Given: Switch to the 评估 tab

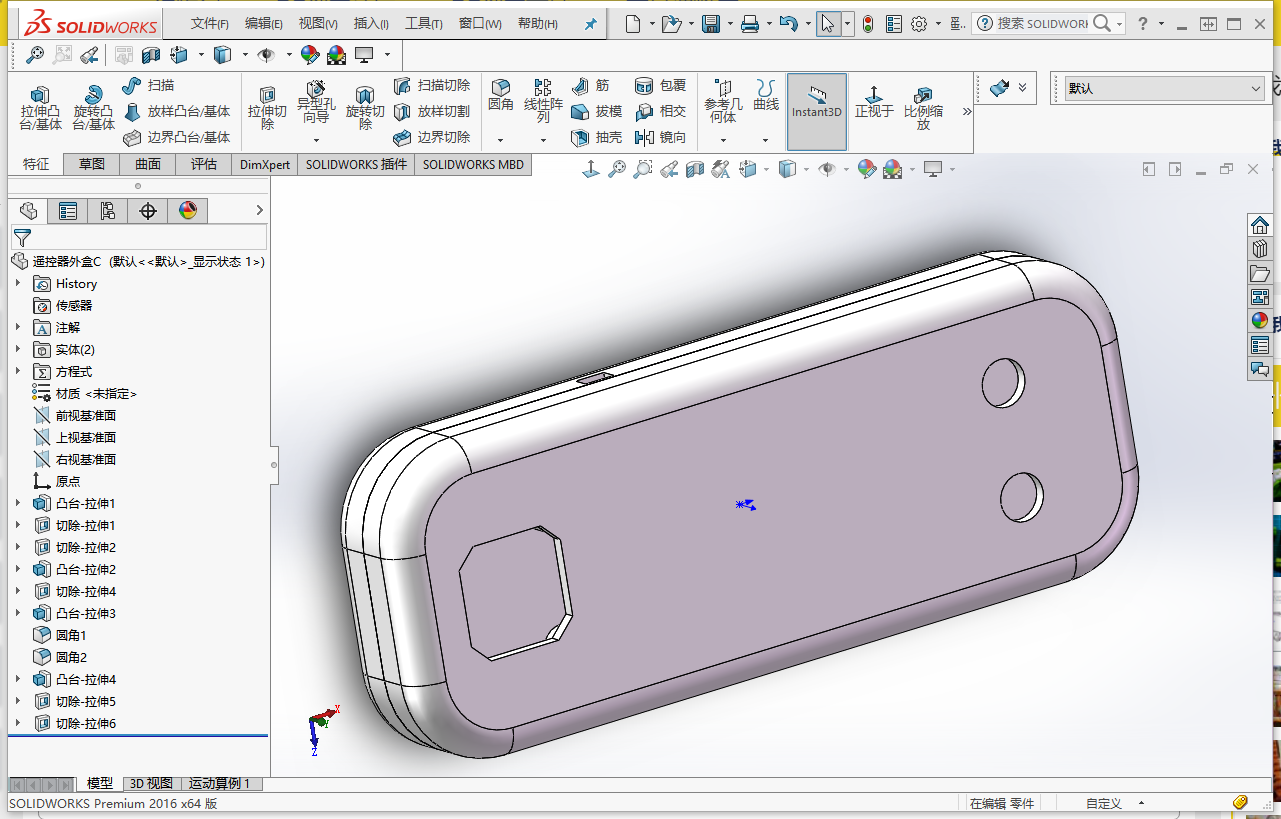Looking at the screenshot, I should [204, 164].
